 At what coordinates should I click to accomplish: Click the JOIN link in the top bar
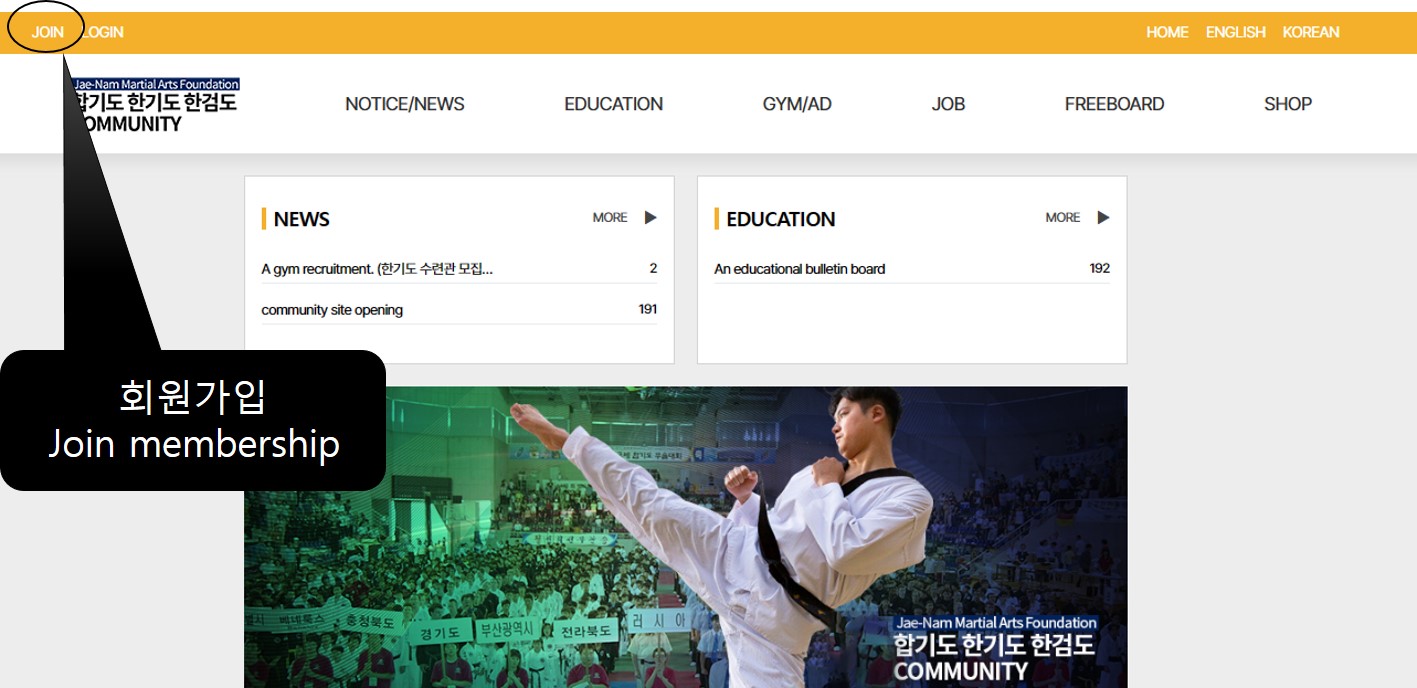pyautogui.click(x=47, y=32)
